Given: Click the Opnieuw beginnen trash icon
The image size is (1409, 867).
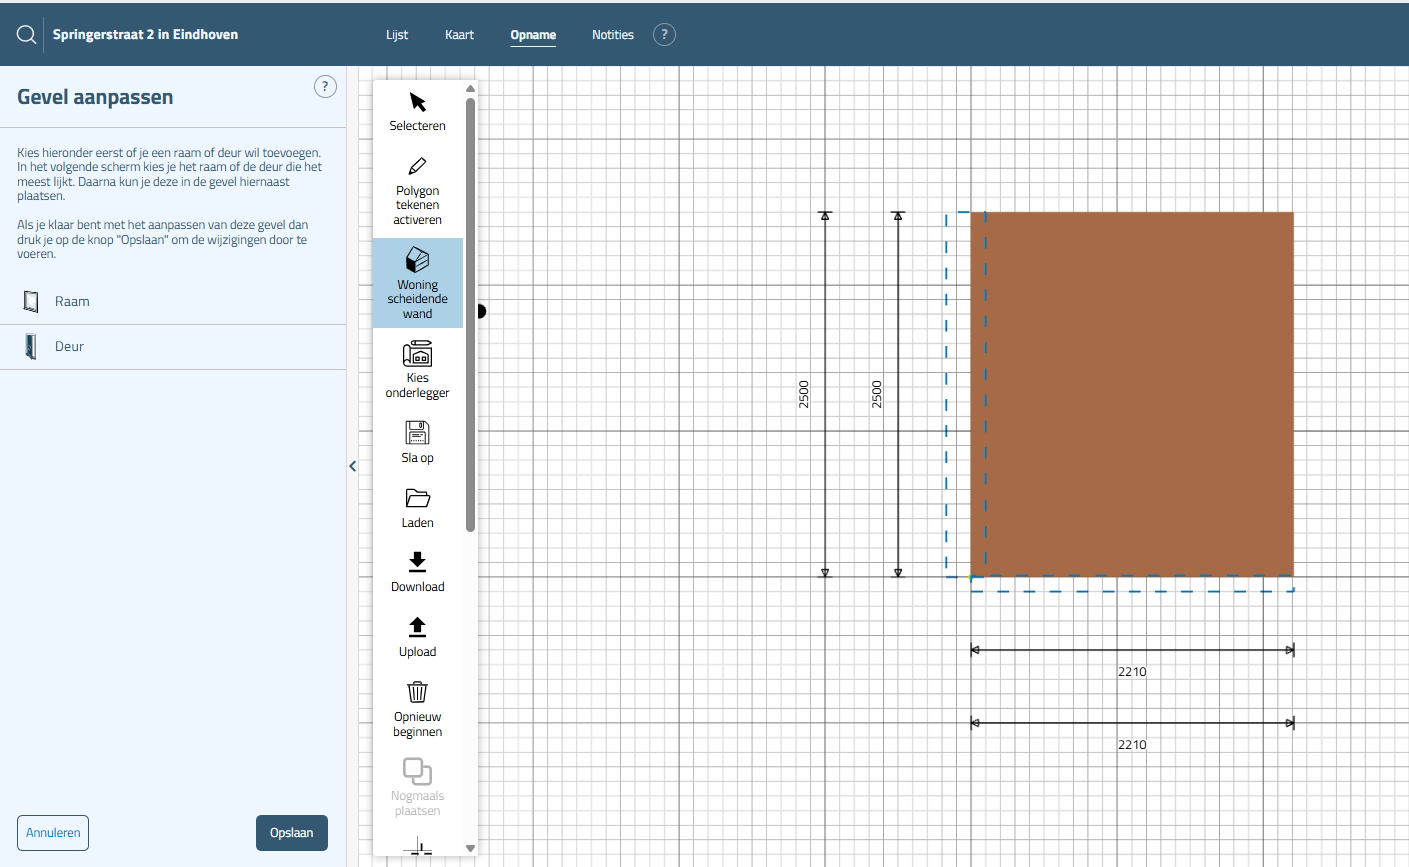Looking at the screenshot, I should pos(418,692).
